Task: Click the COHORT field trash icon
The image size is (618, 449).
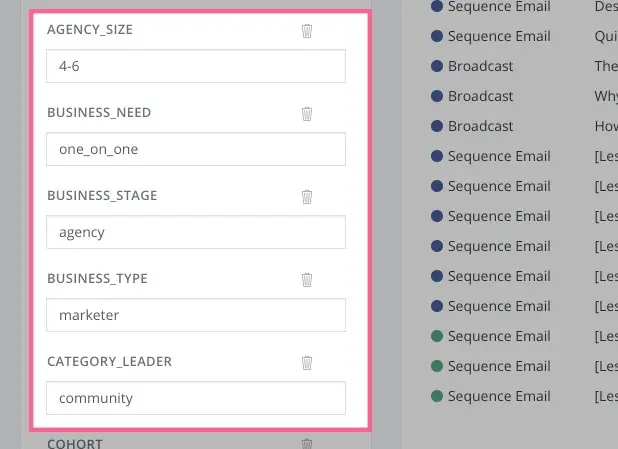Action: pos(307,444)
